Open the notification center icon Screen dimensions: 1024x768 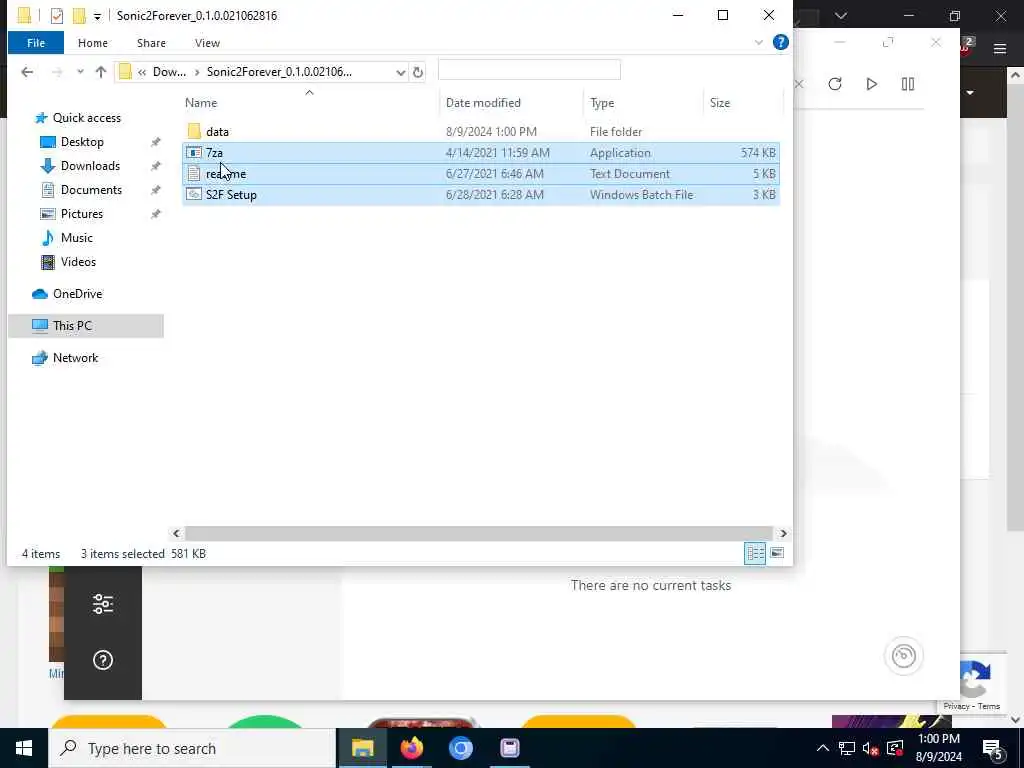tap(993, 748)
